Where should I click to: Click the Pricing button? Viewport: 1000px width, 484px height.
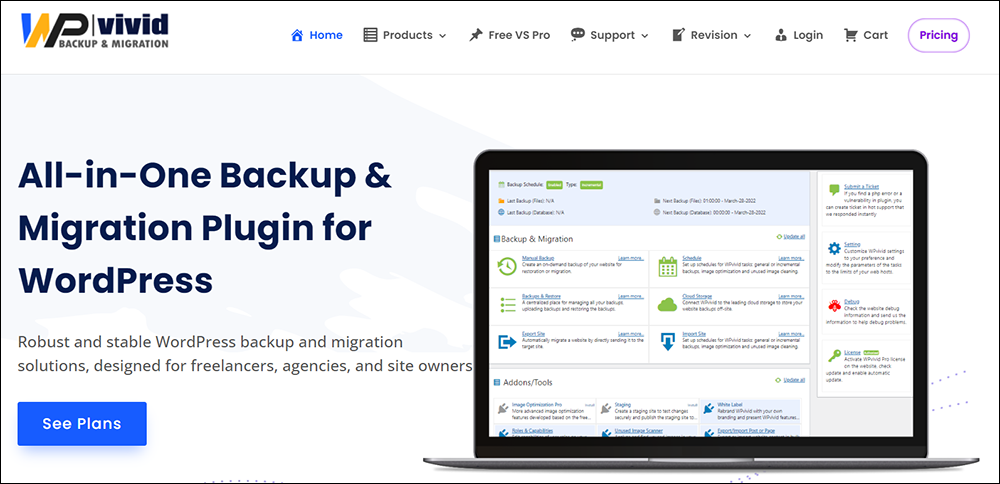(x=938, y=35)
